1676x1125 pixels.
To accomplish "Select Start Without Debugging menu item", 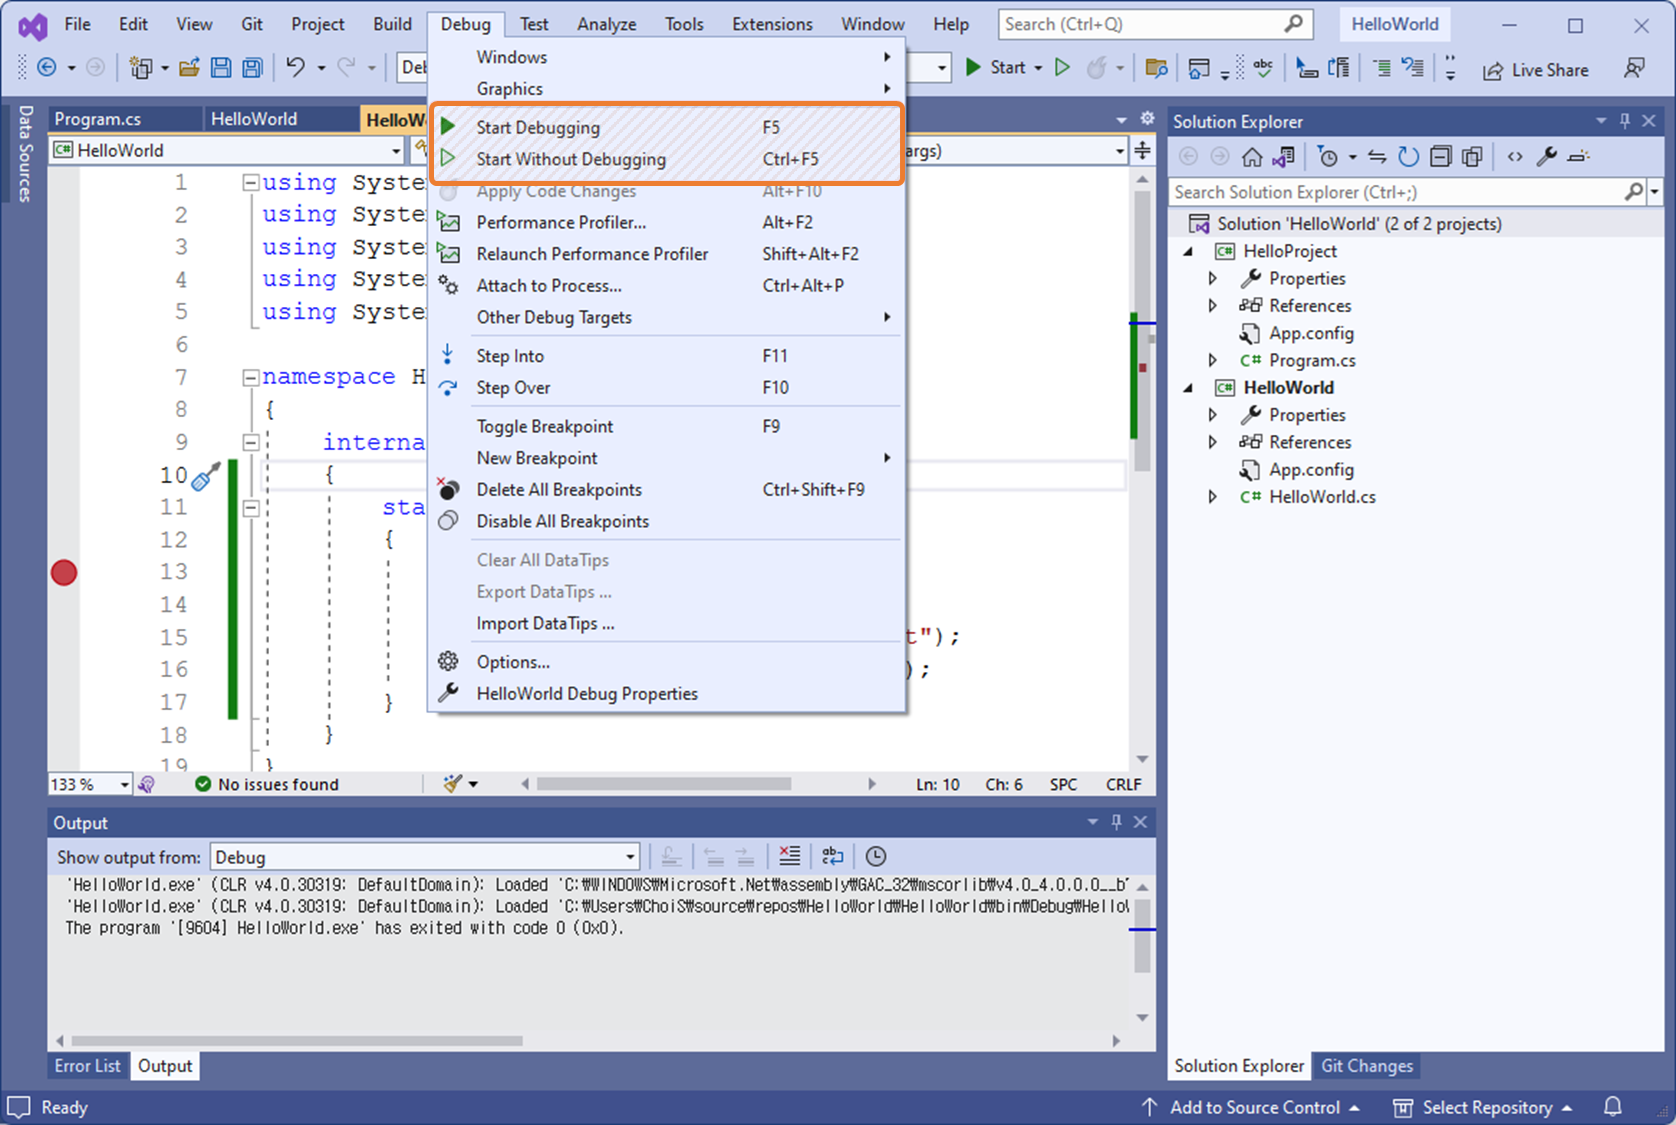I will click(668, 159).
